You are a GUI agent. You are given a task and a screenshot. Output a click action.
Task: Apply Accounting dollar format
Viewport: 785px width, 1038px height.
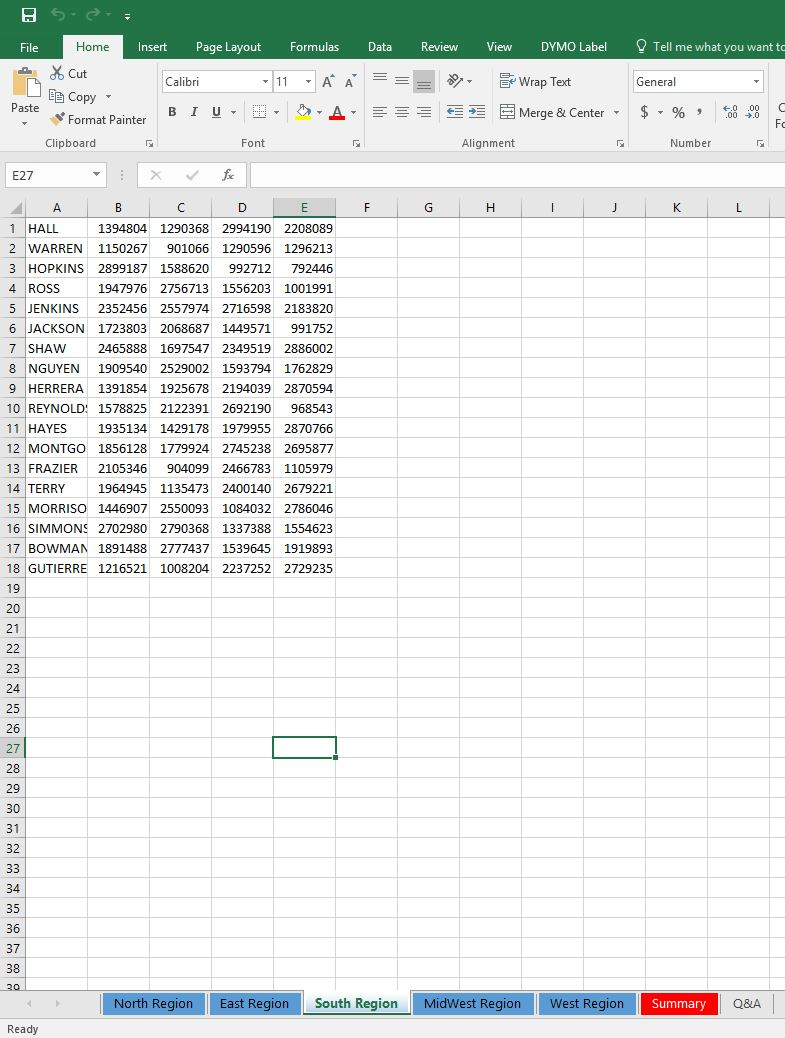click(x=644, y=112)
